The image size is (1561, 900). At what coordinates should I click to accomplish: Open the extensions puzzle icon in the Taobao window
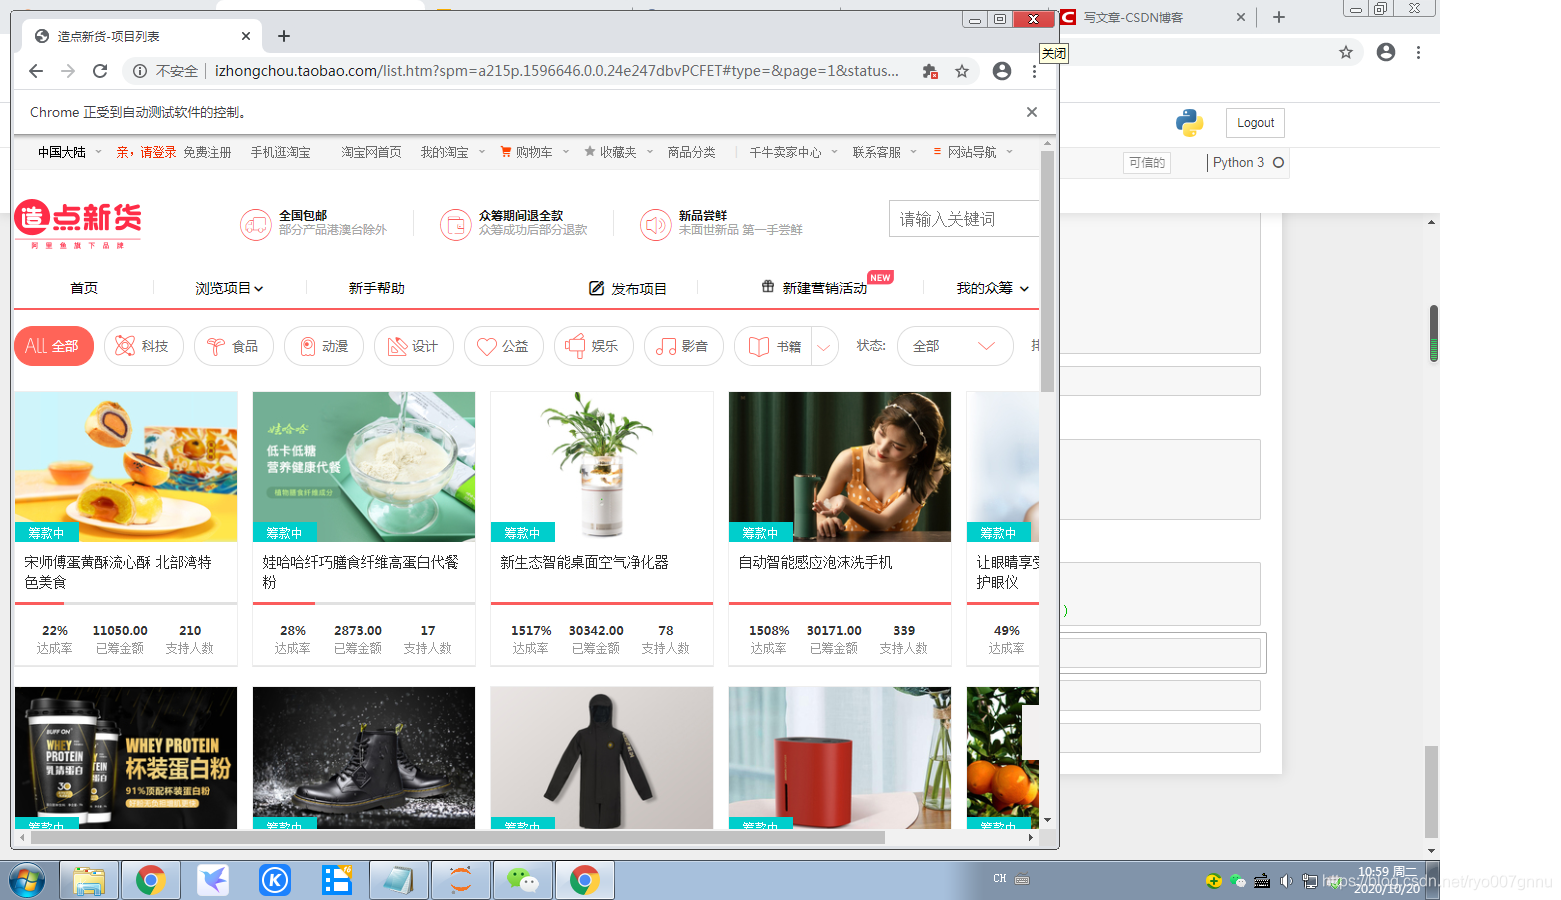click(x=930, y=71)
